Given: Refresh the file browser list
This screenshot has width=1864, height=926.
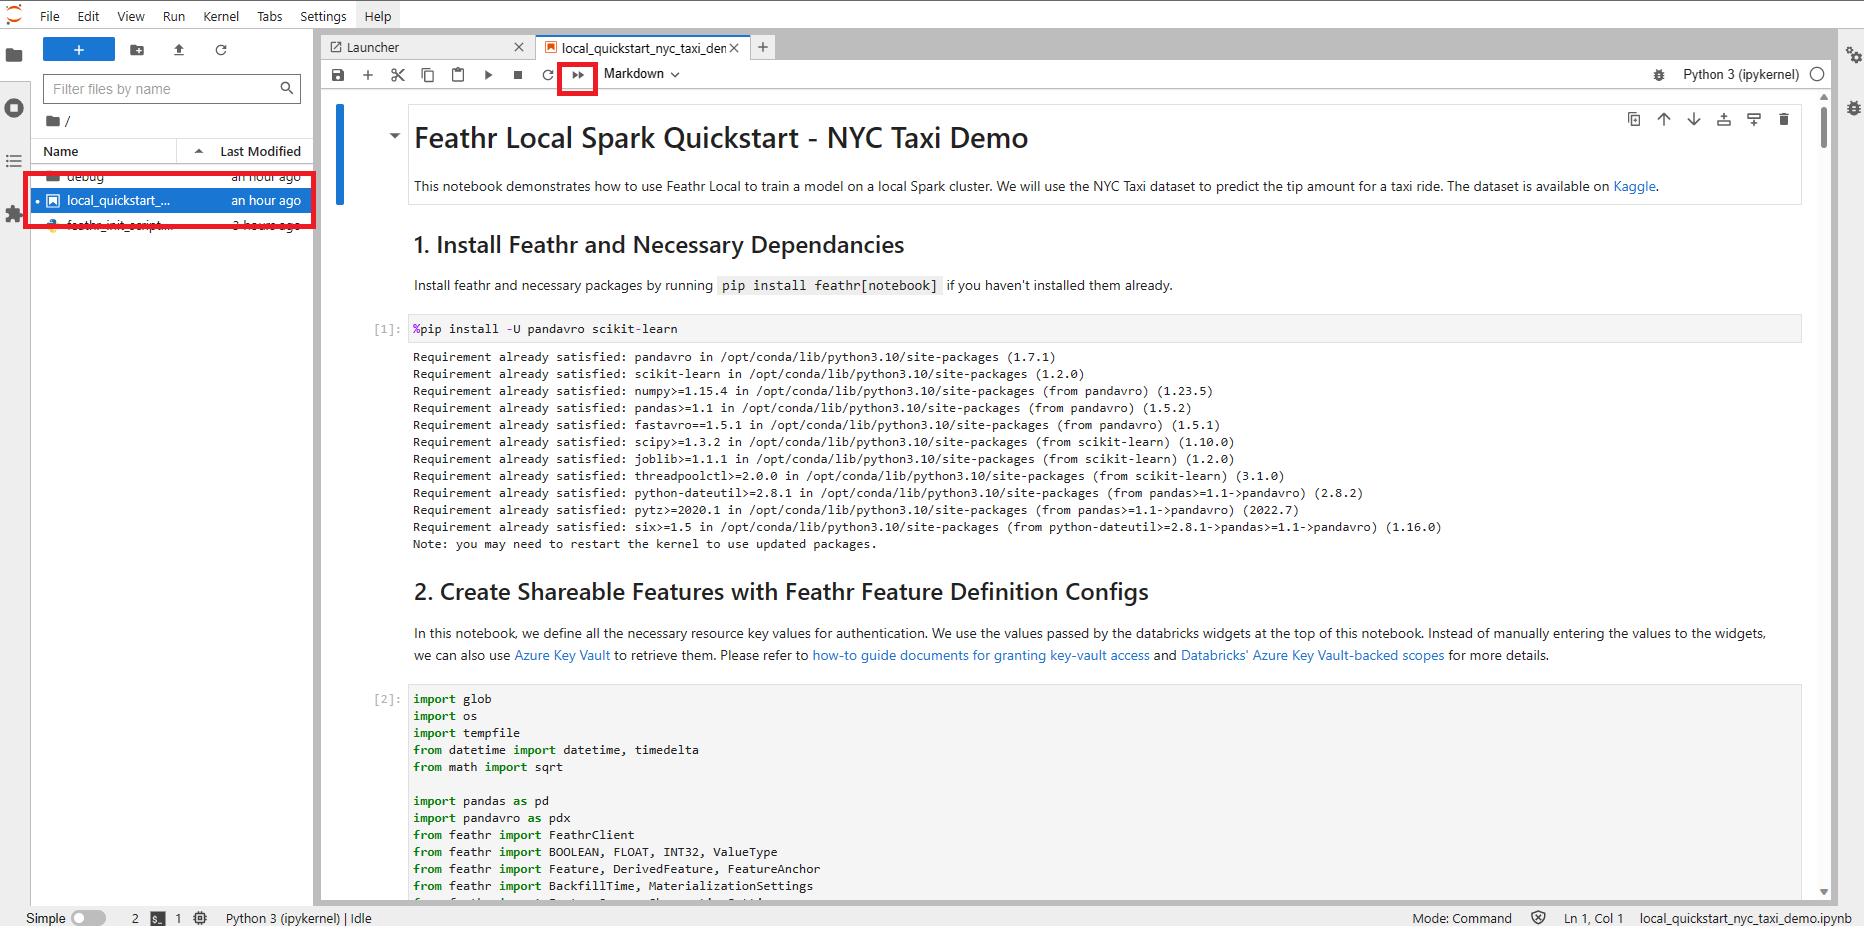Looking at the screenshot, I should tap(221, 50).
